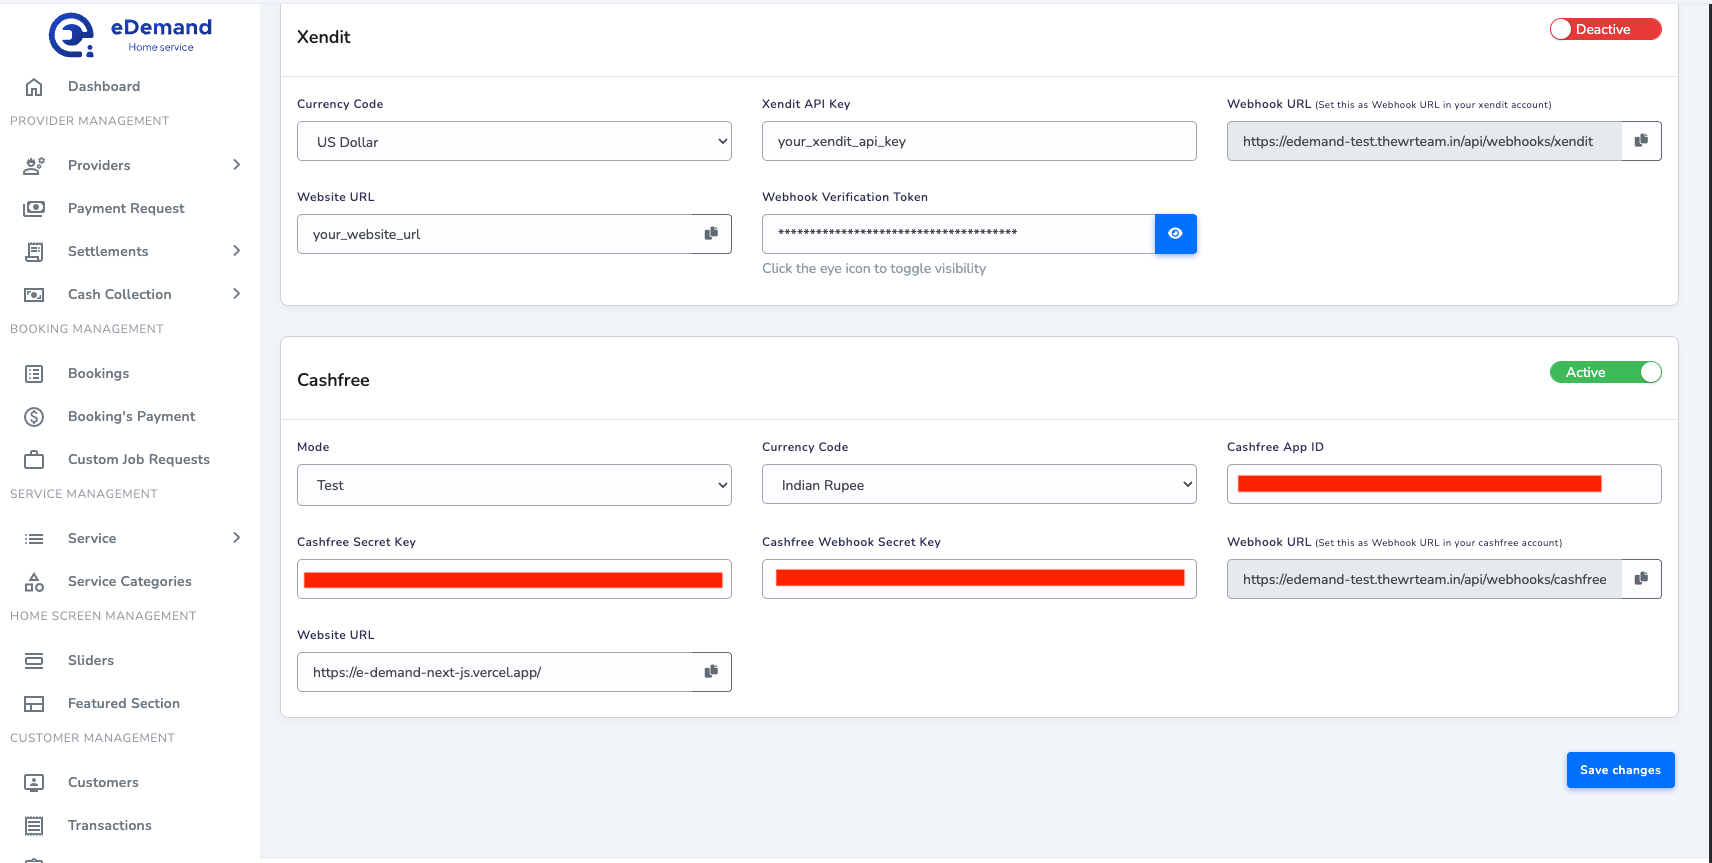Open the Cashfree Mode dropdown
This screenshot has height=863, width=1712.
pyautogui.click(x=514, y=485)
